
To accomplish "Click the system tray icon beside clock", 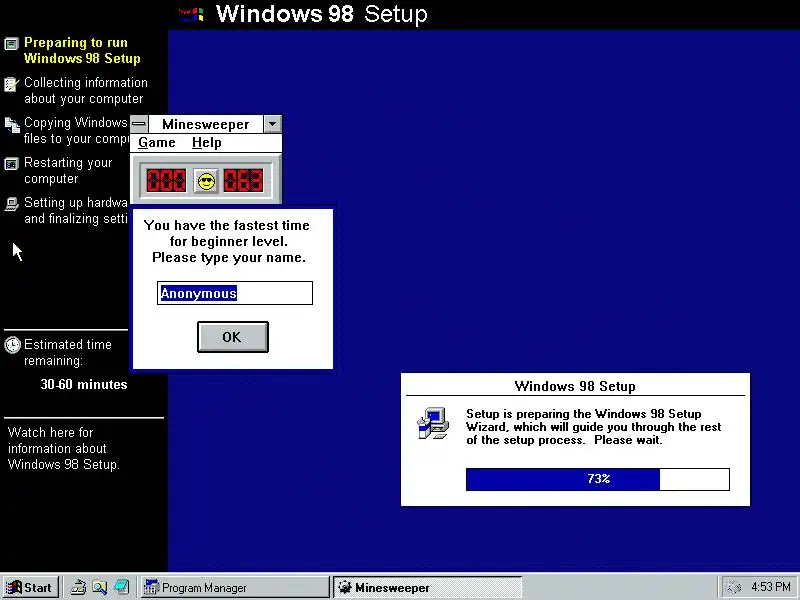I will [x=733, y=588].
